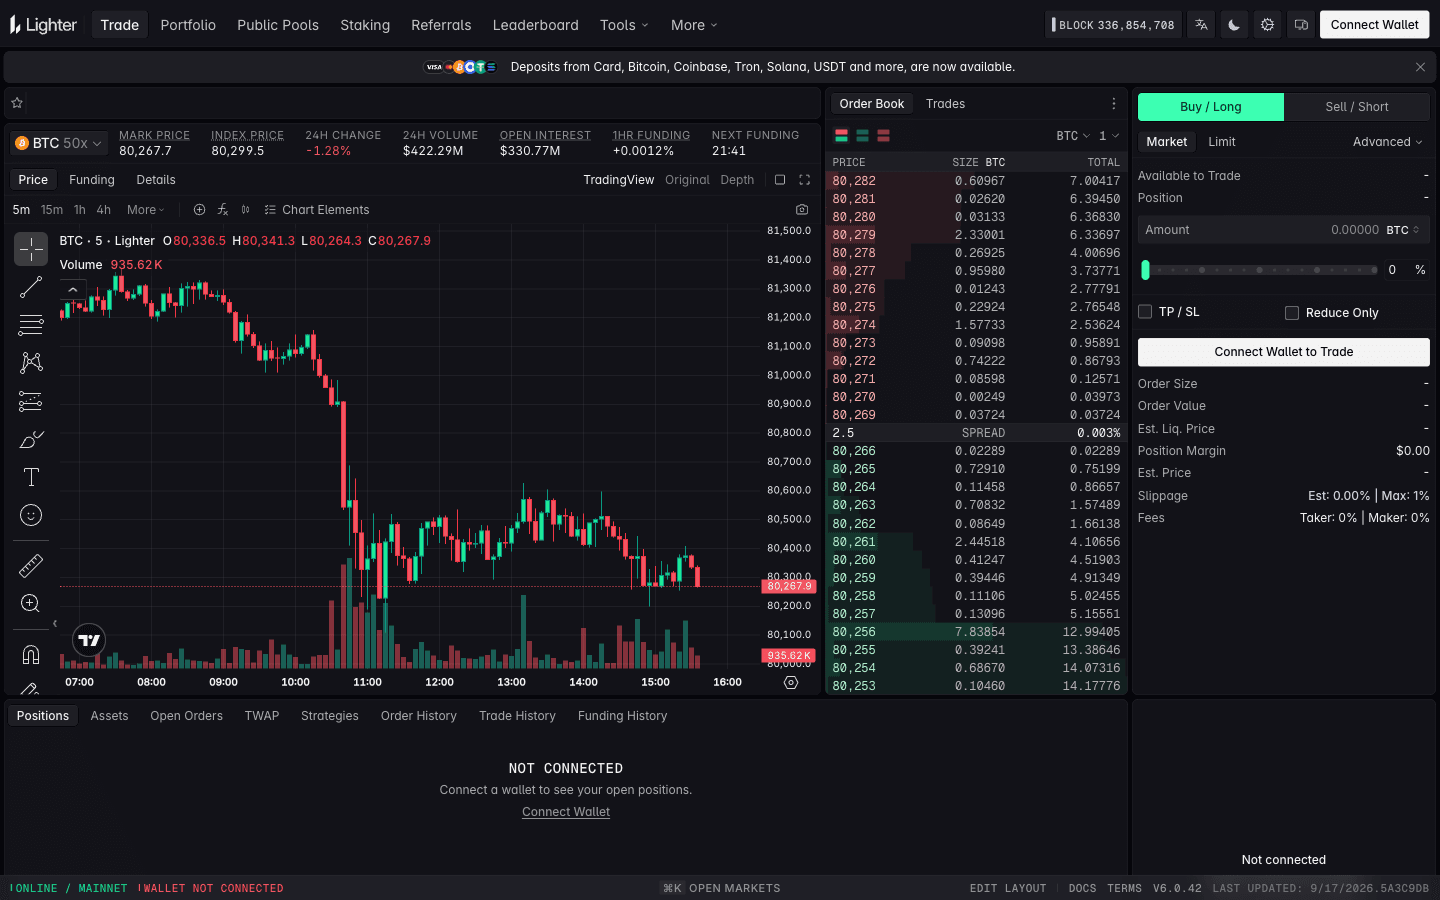Open Advanced order types dropdown

[x=1387, y=142]
